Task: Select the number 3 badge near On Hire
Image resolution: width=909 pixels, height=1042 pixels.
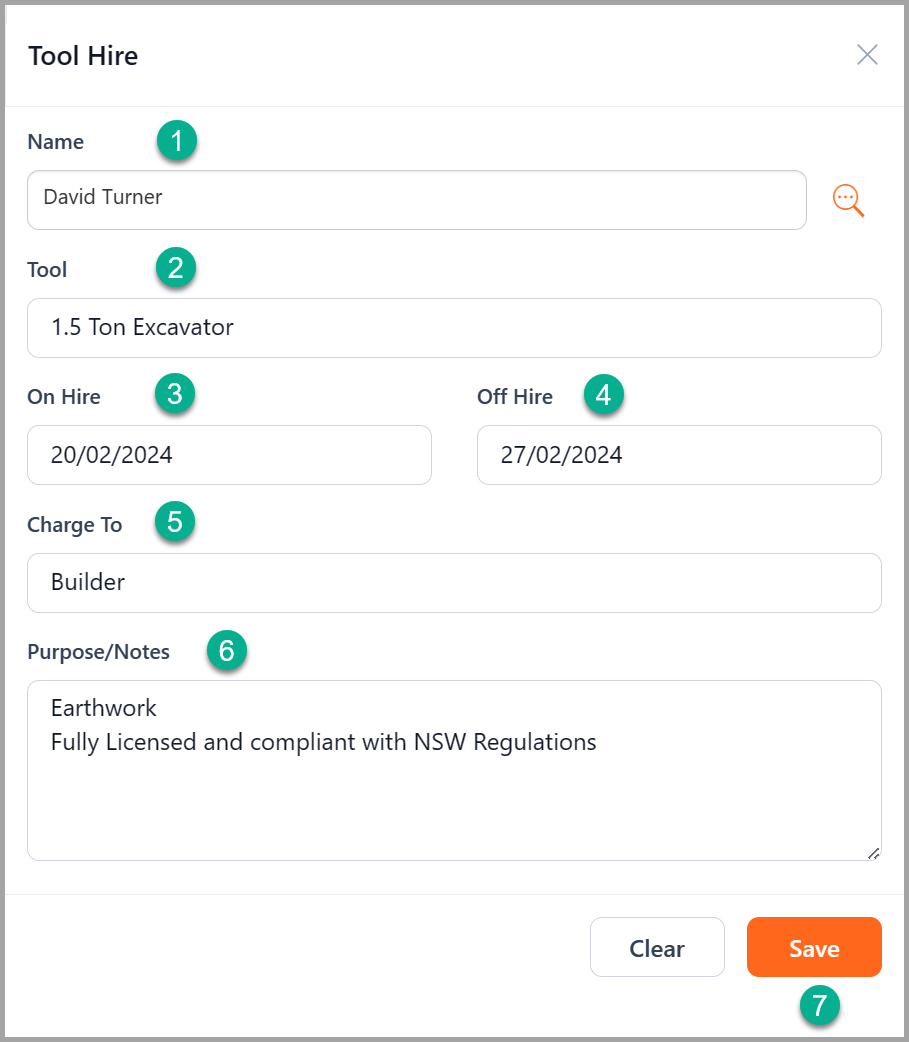Action: tap(175, 395)
